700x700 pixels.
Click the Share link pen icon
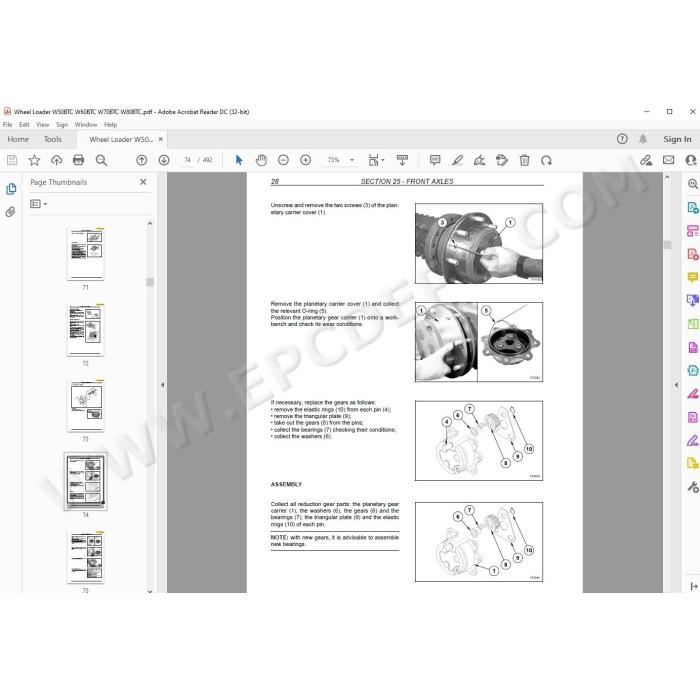[646, 160]
